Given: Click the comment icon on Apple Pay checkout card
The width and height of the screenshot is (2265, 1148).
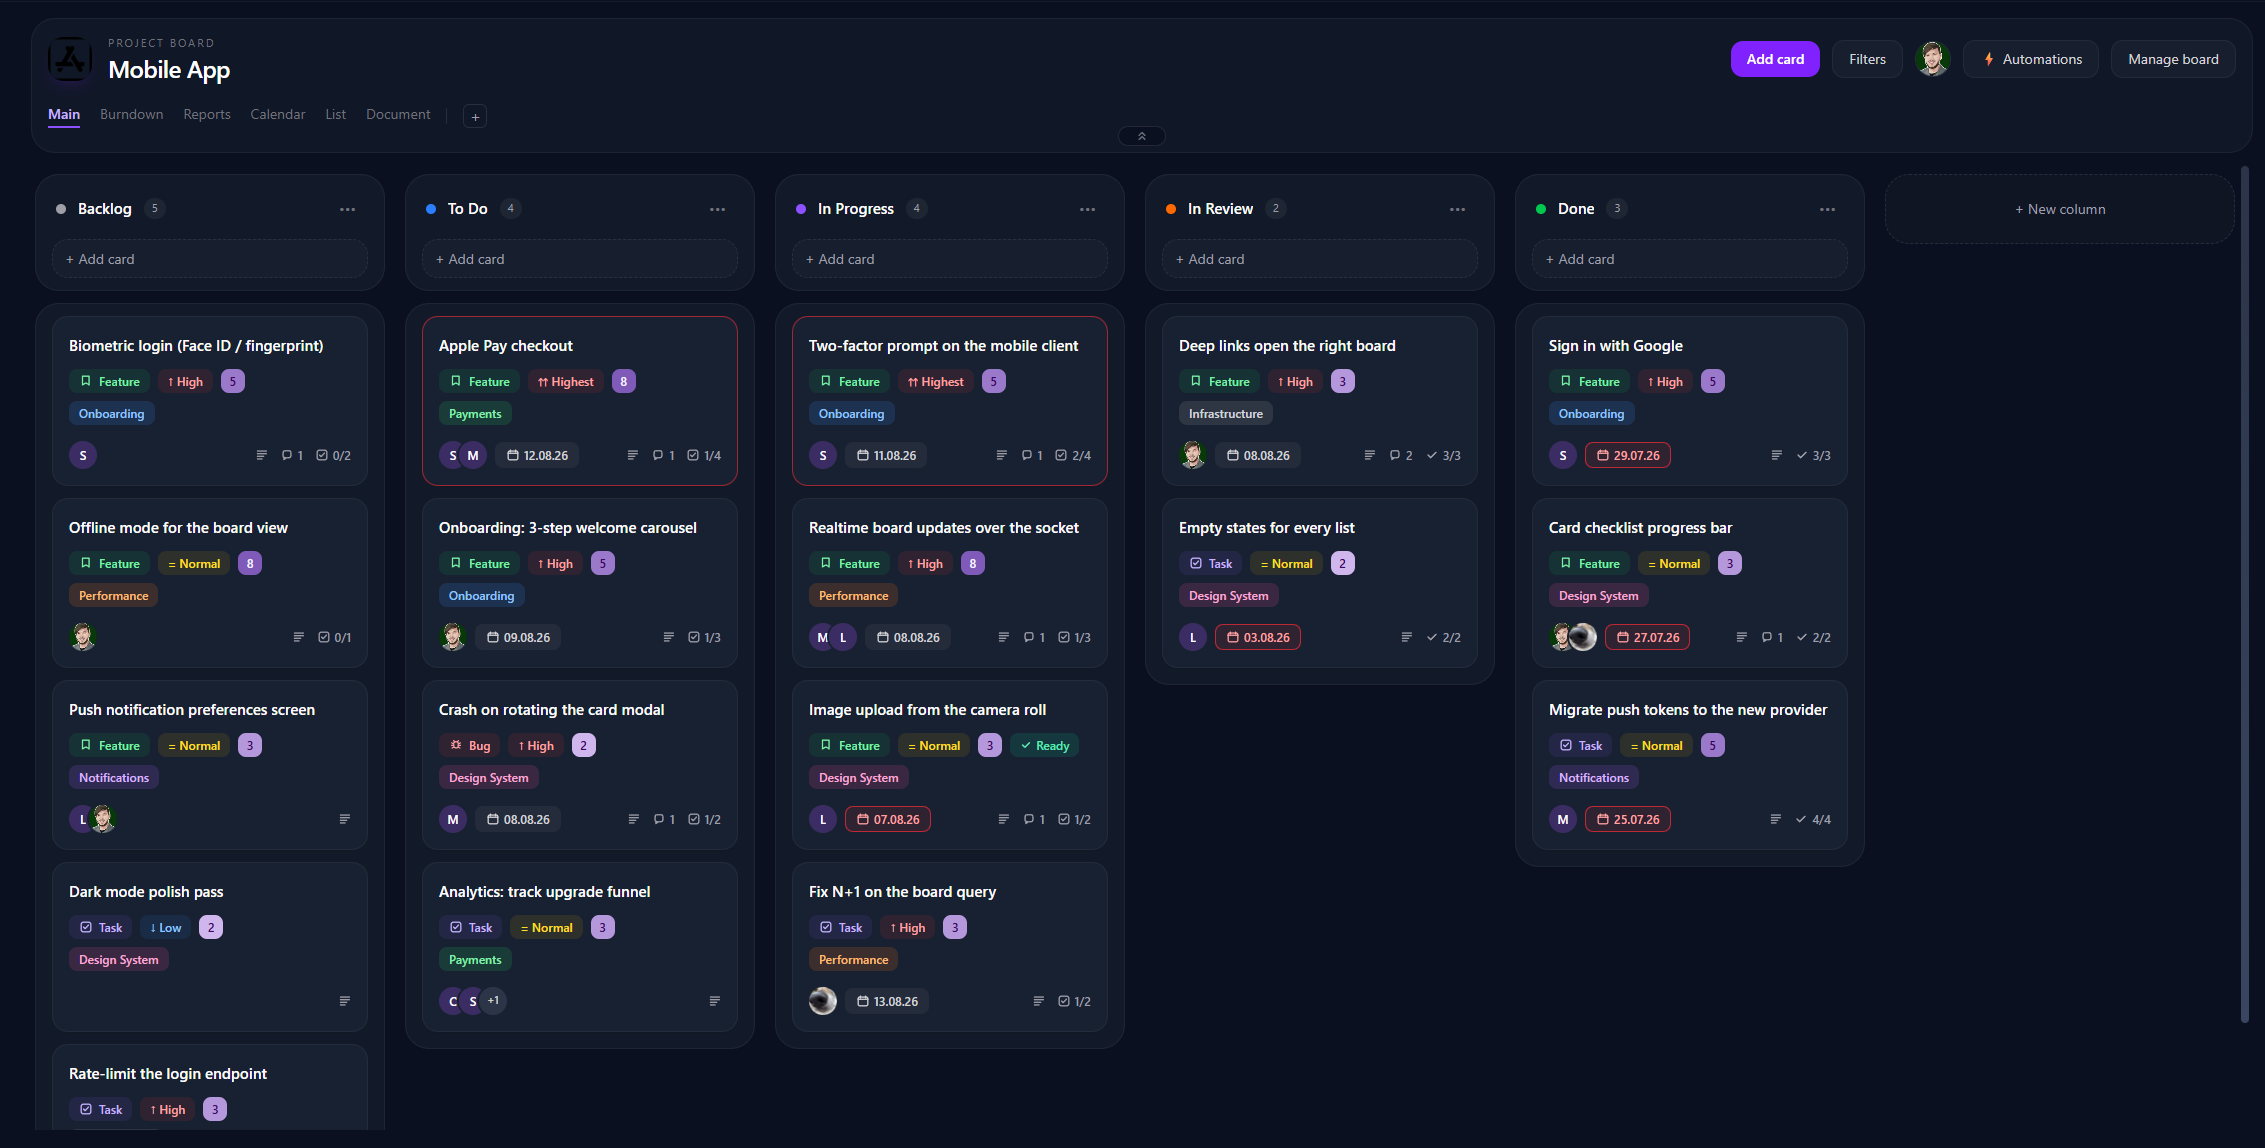Looking at the screenshot, I should point(658,455).
